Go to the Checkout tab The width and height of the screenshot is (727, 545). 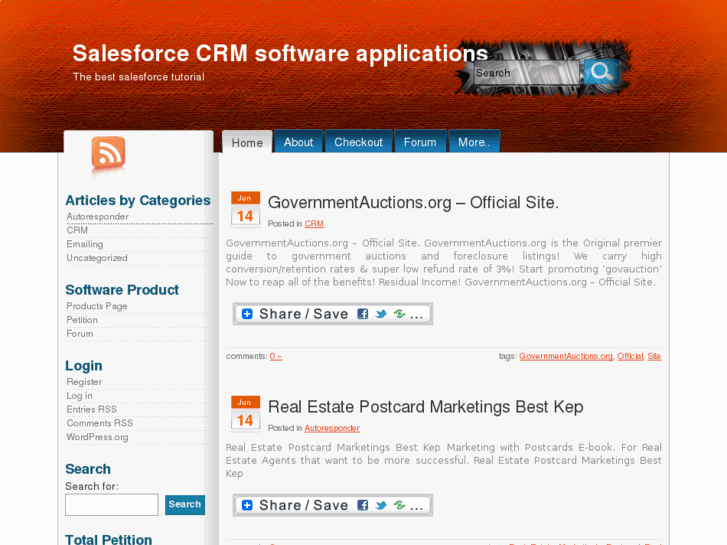click(358, 142)
